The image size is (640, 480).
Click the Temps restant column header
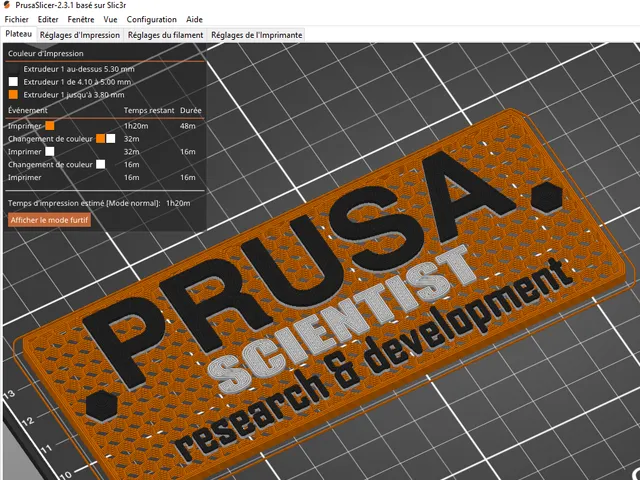tap(149, 110)
